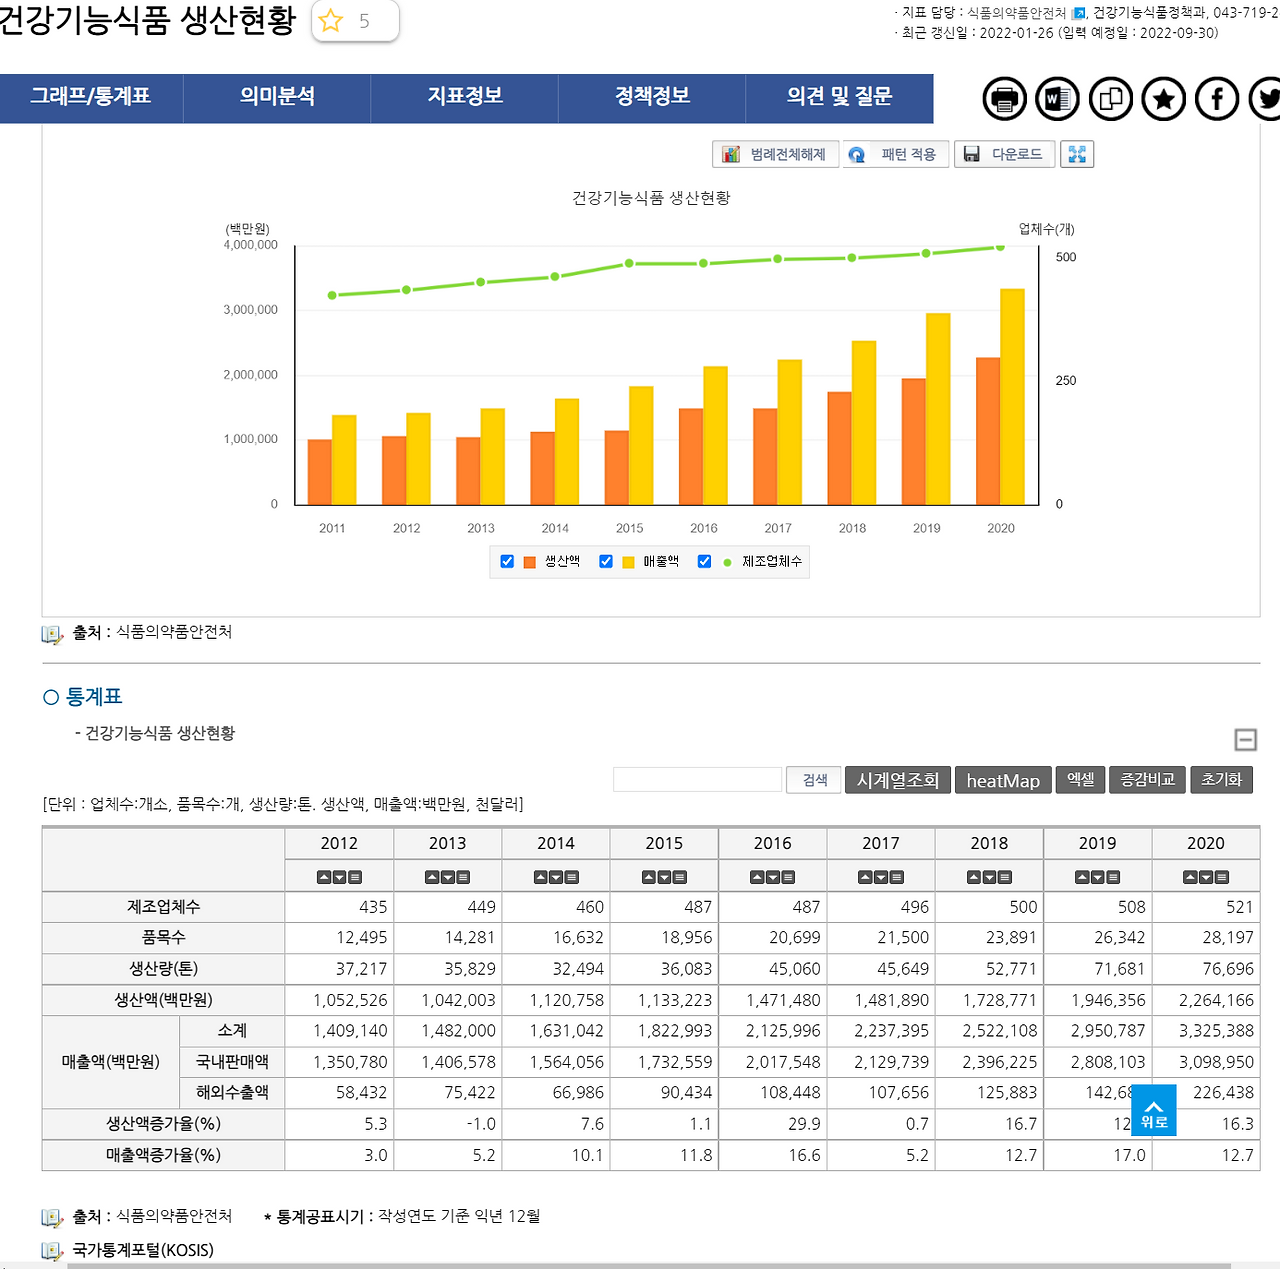Sort 2016 column descending with down arrow

coord(773,877)
